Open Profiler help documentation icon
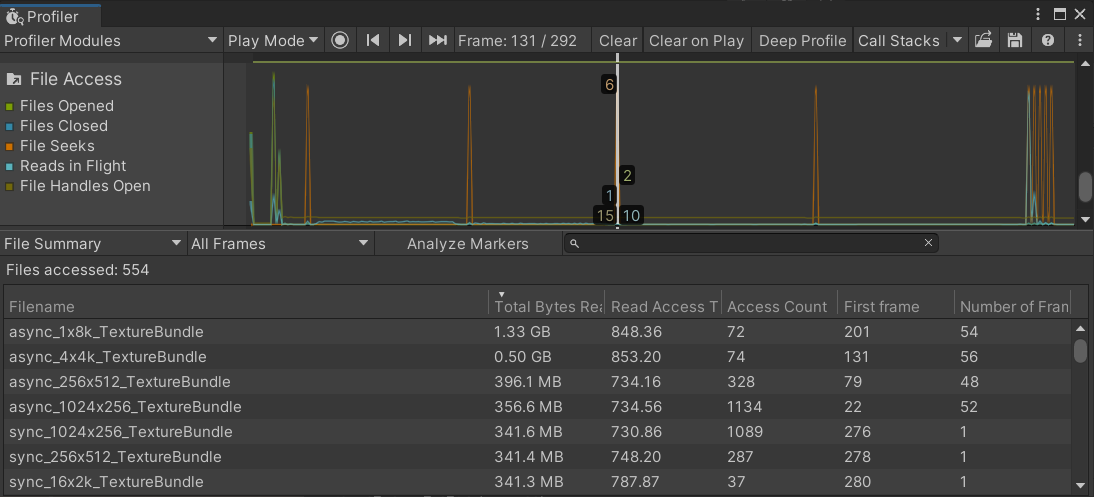 (x=1048, y=41)
